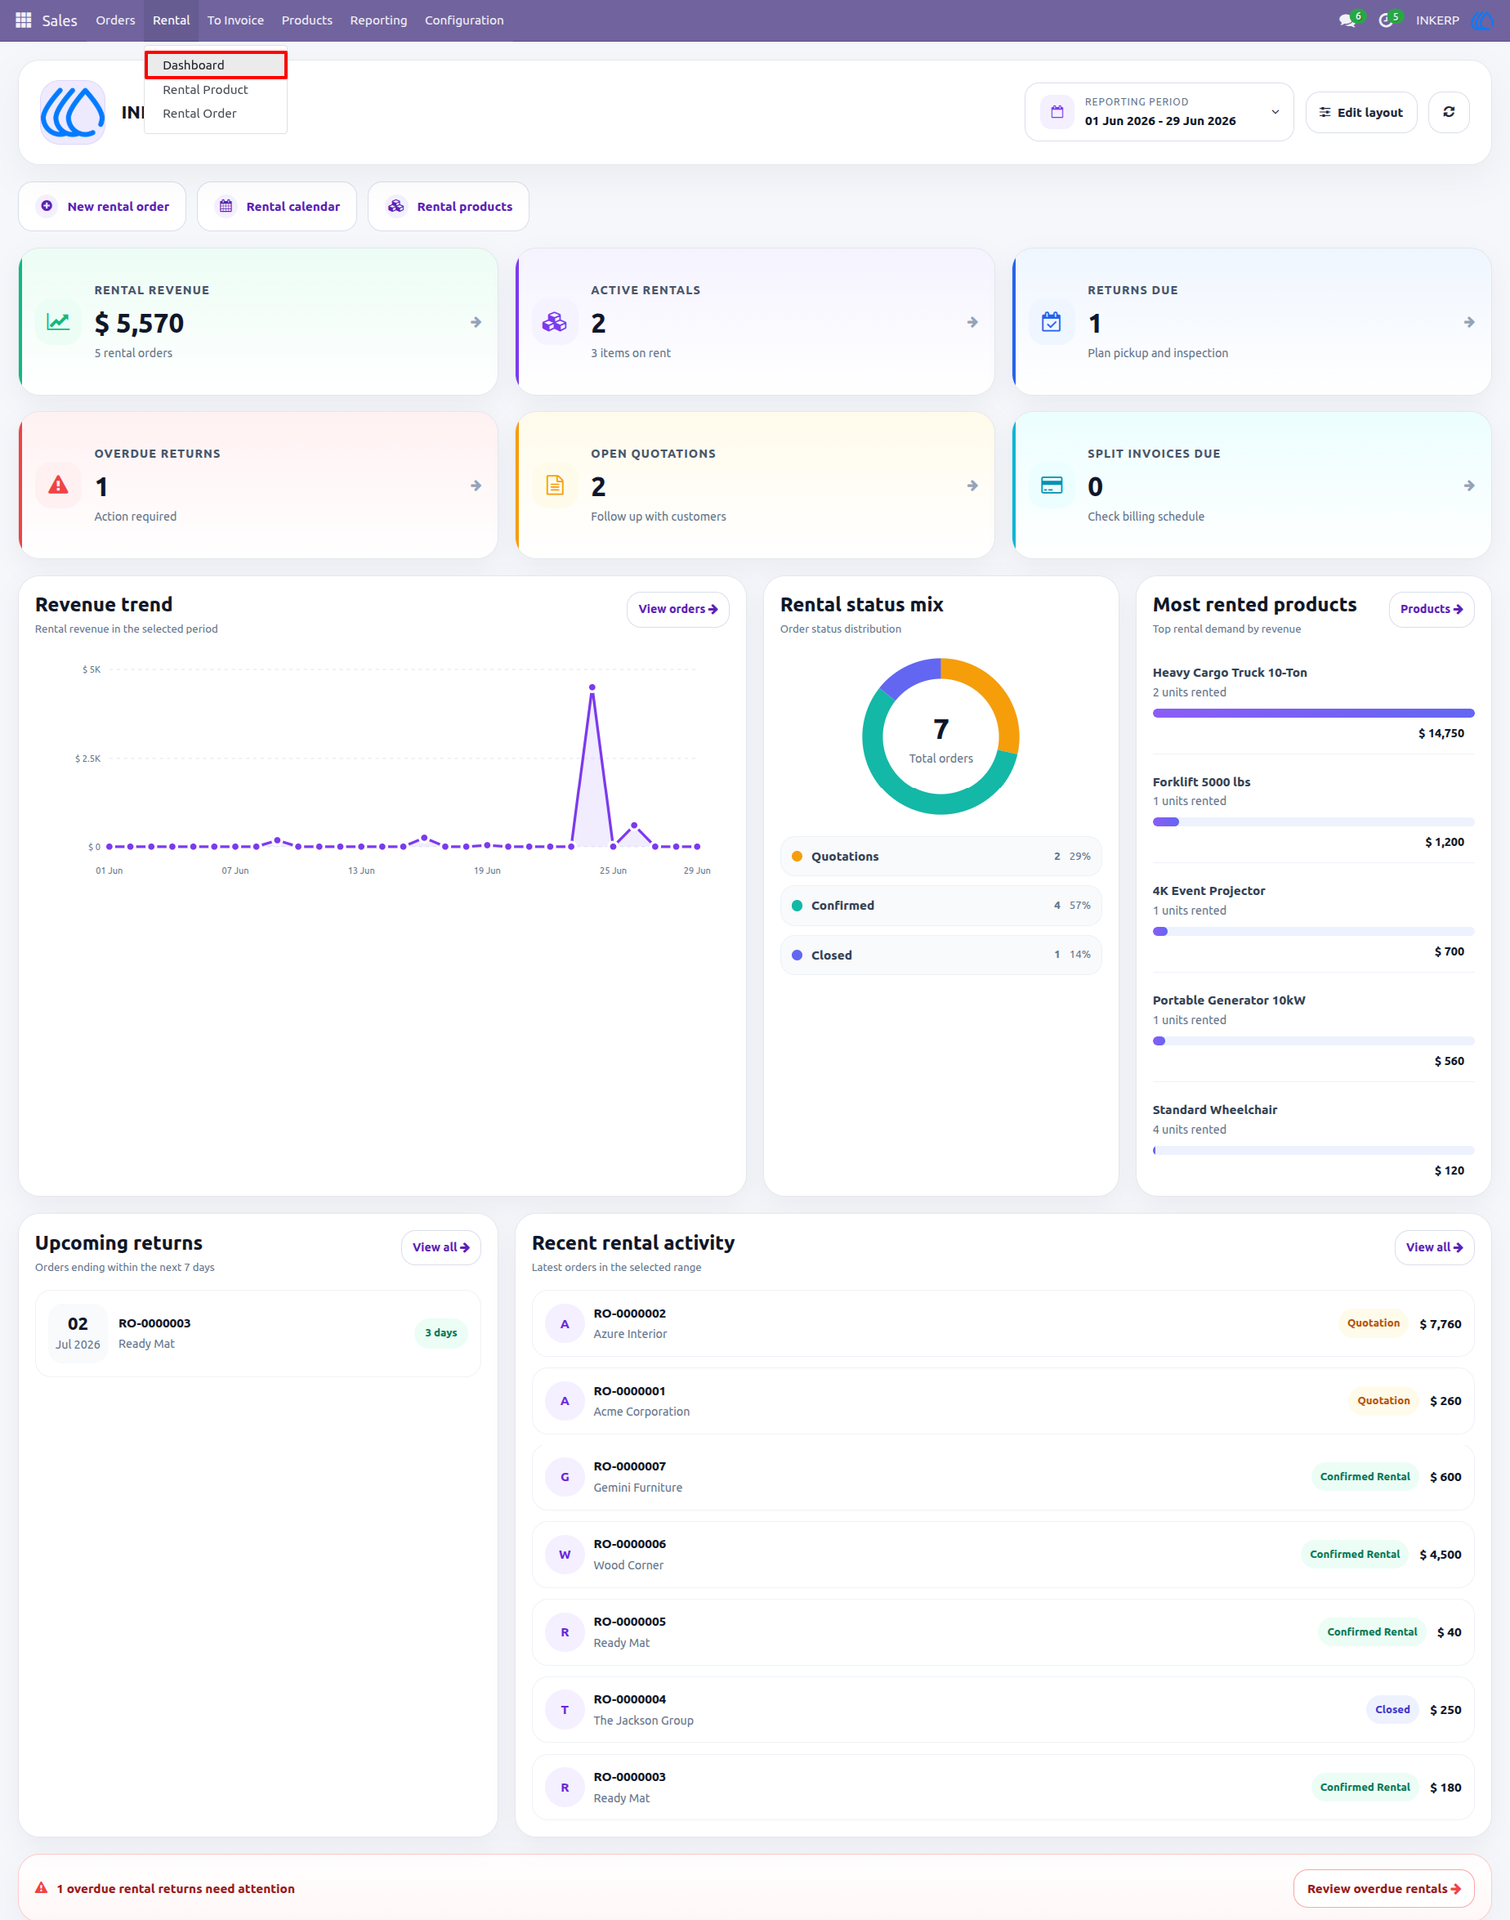
Task: Click the INKERP user avatar icon
Action: point(1482,20)
